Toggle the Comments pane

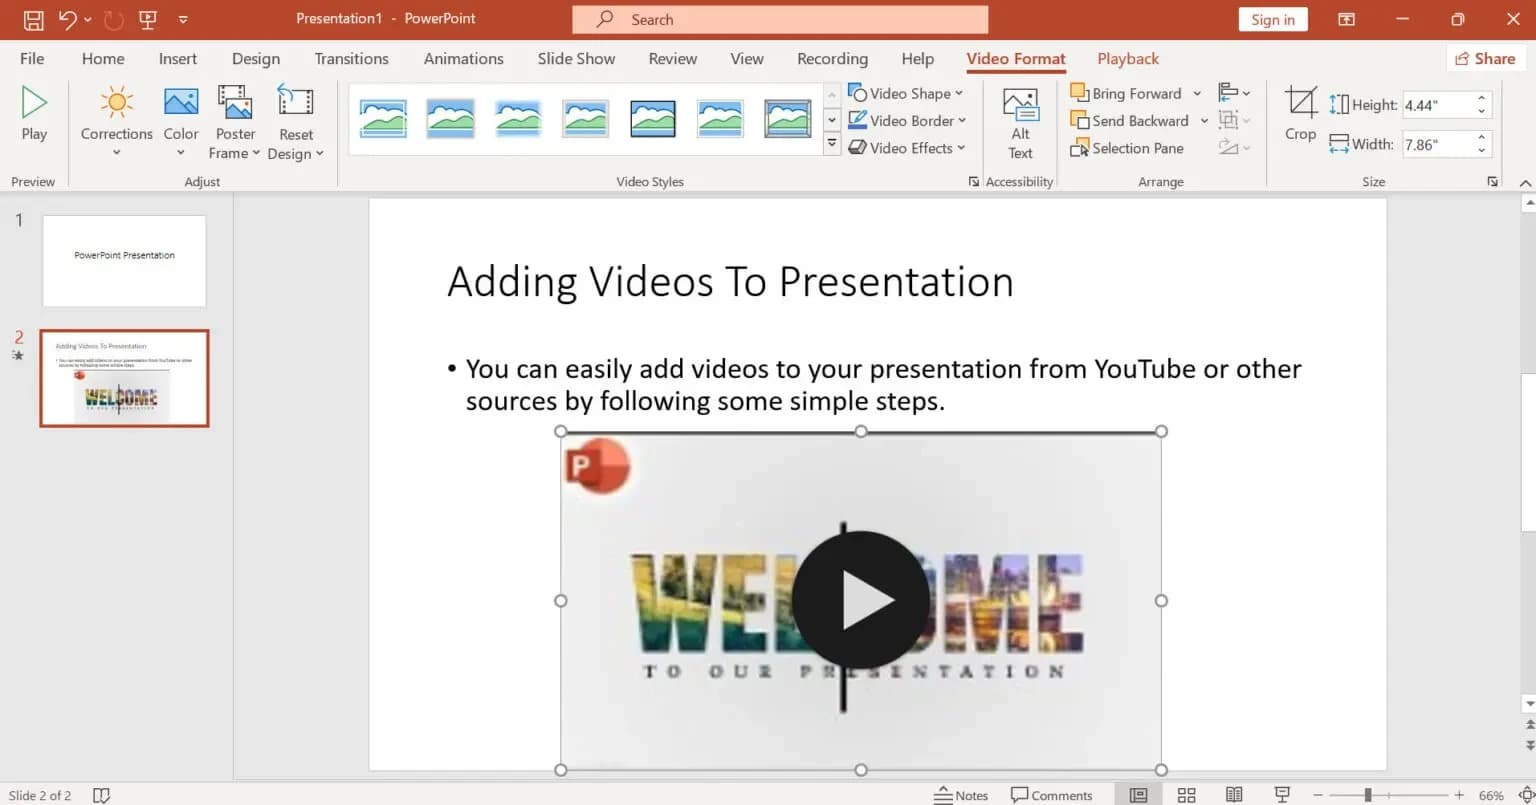click(1051, 795)
